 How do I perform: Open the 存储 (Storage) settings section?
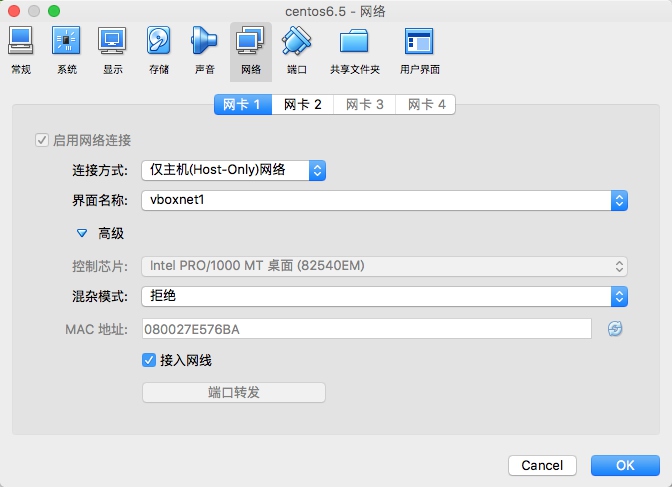(159, 51)
